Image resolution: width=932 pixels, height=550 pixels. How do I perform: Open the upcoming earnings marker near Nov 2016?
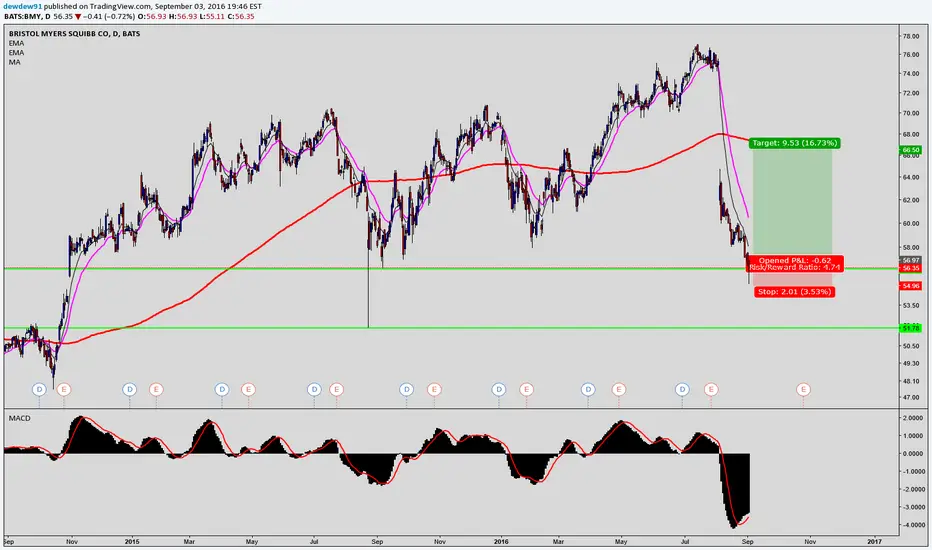pyautogui.click(x=803, y=389)
